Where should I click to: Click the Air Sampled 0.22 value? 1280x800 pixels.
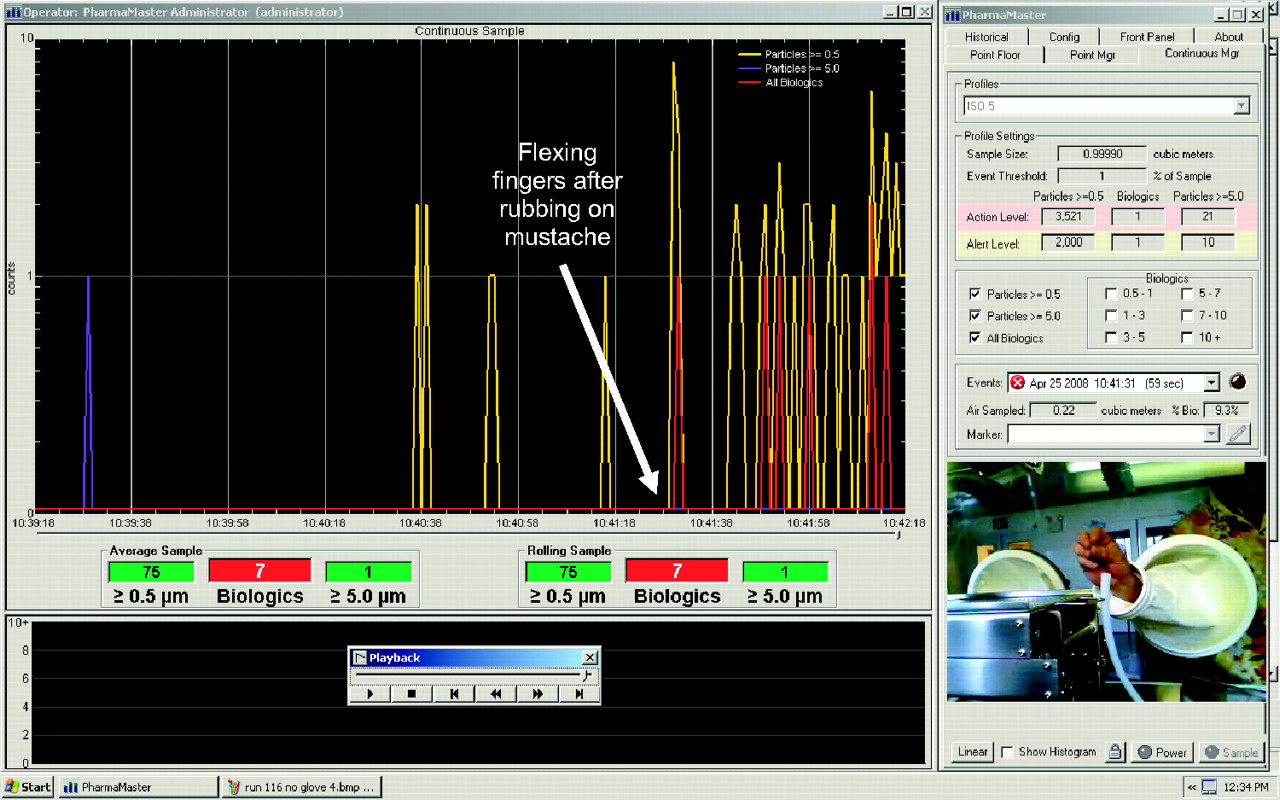coord(1061,410)
